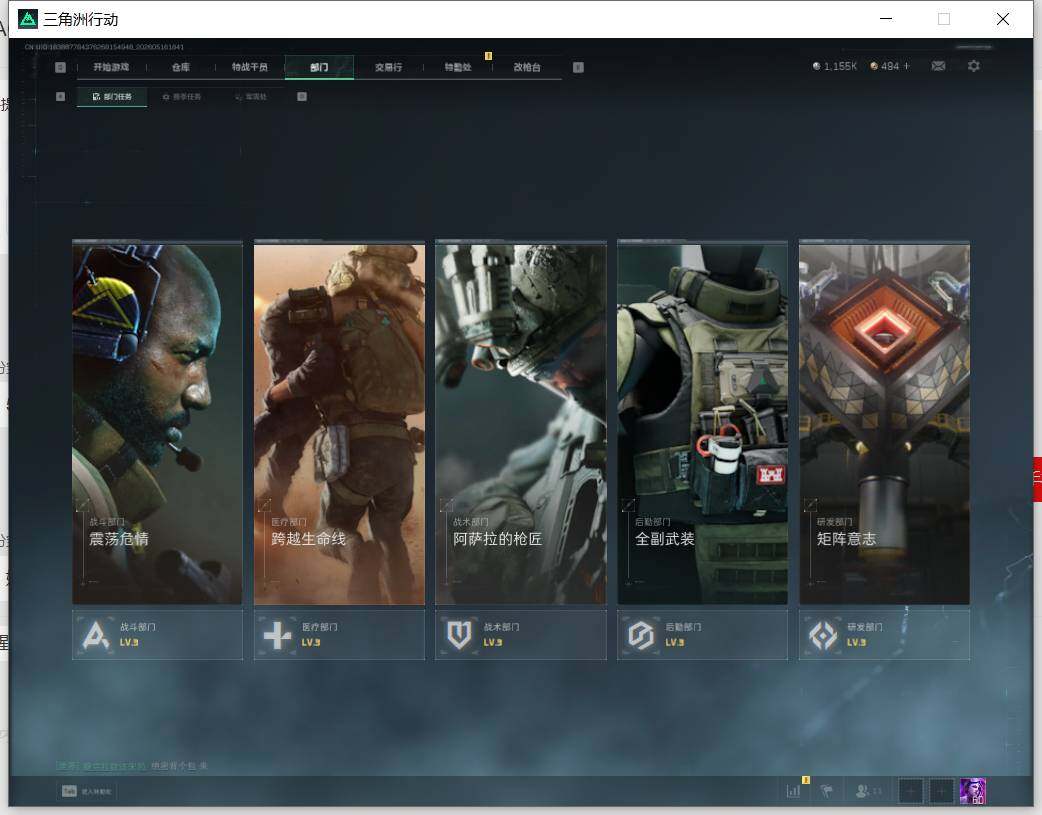This screenshot has width=1042, height=815.
Task: Click the expand arrow on 震荡危情 card
Action: [x=83, y=505]
